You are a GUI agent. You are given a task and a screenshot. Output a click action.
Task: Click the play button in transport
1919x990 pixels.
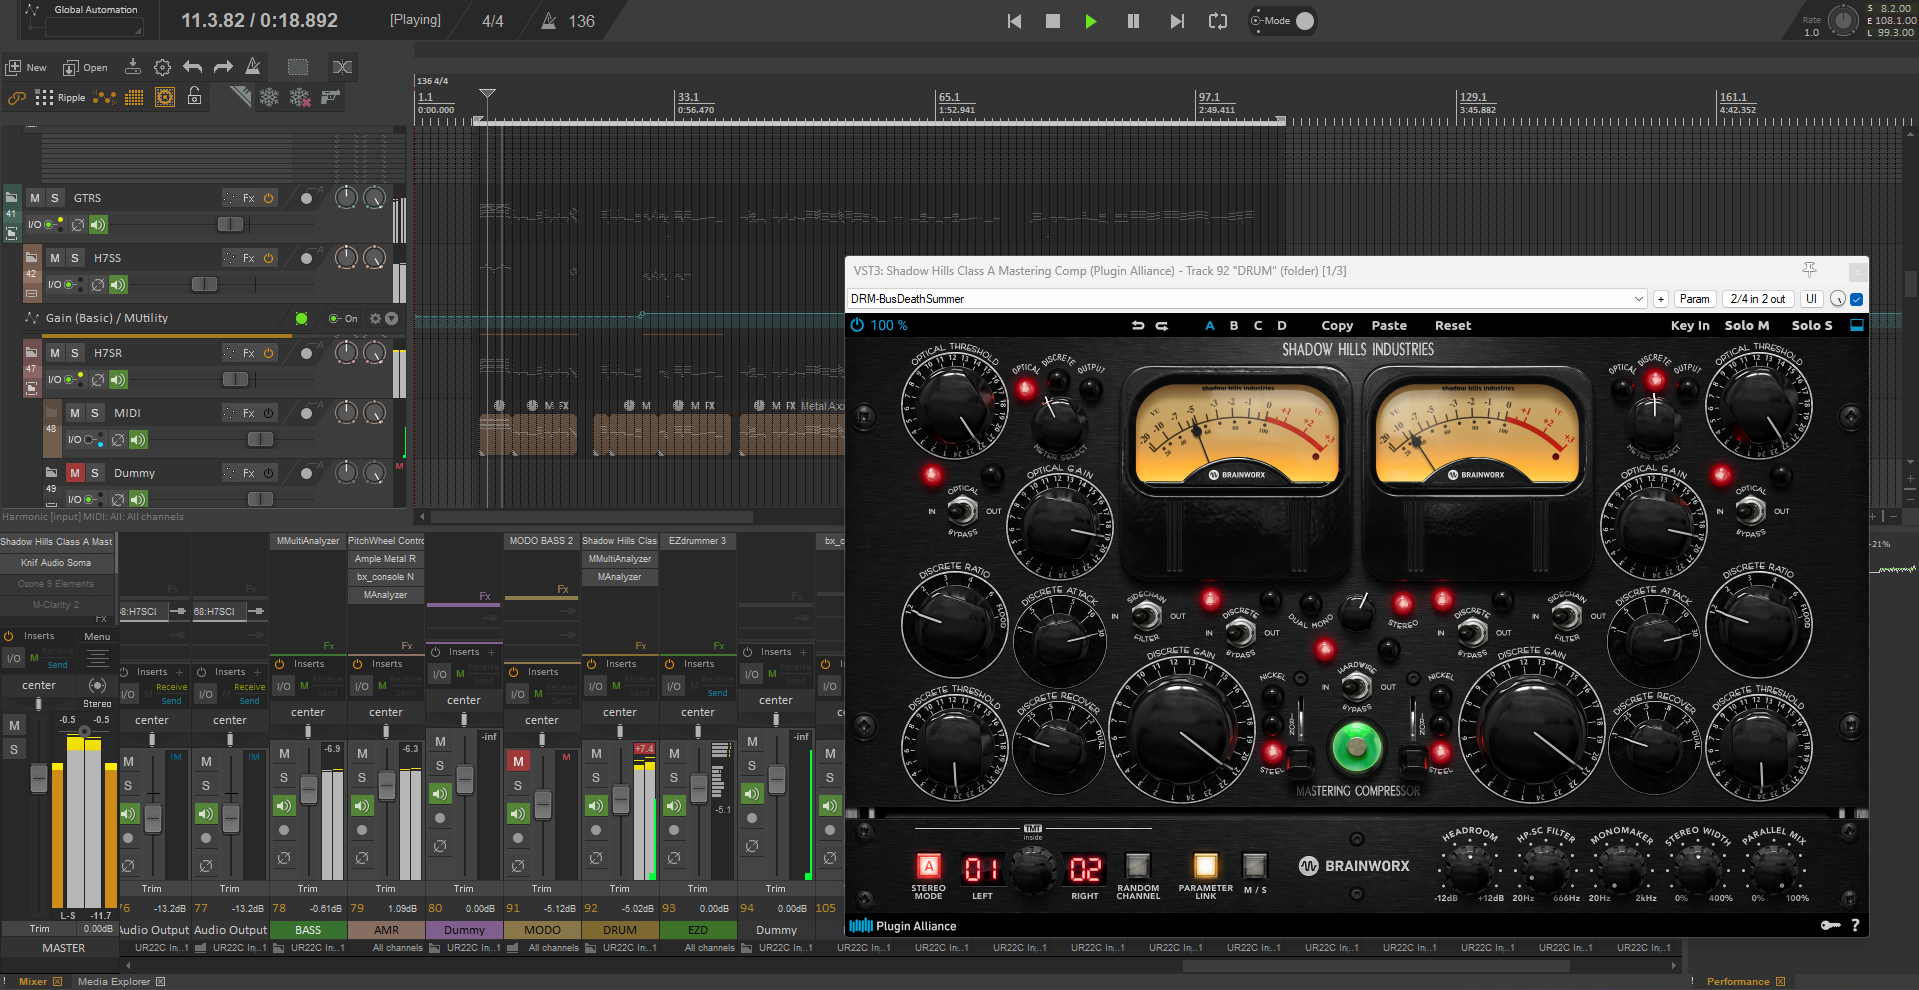point(1091,21)
